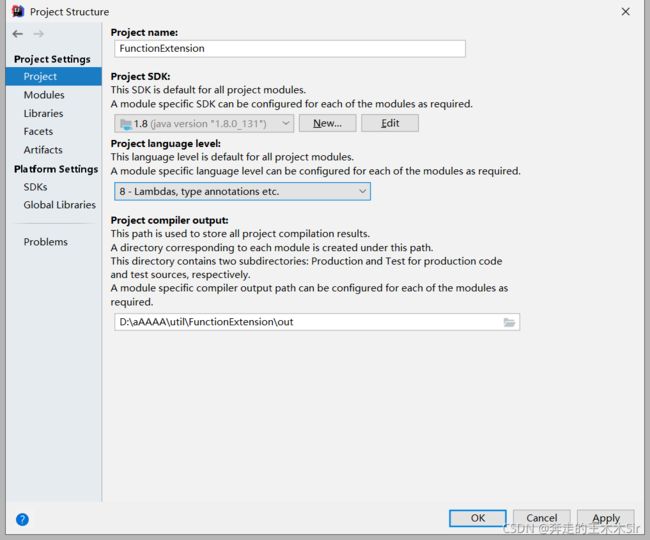The width and height of the screenshot is (650, 540).
Task: Focus the compiler output path field
Action: tap(317, 322)
